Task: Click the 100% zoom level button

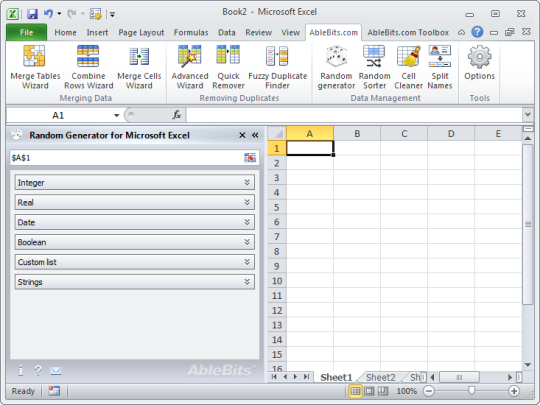Action: [x=406, y=391]
